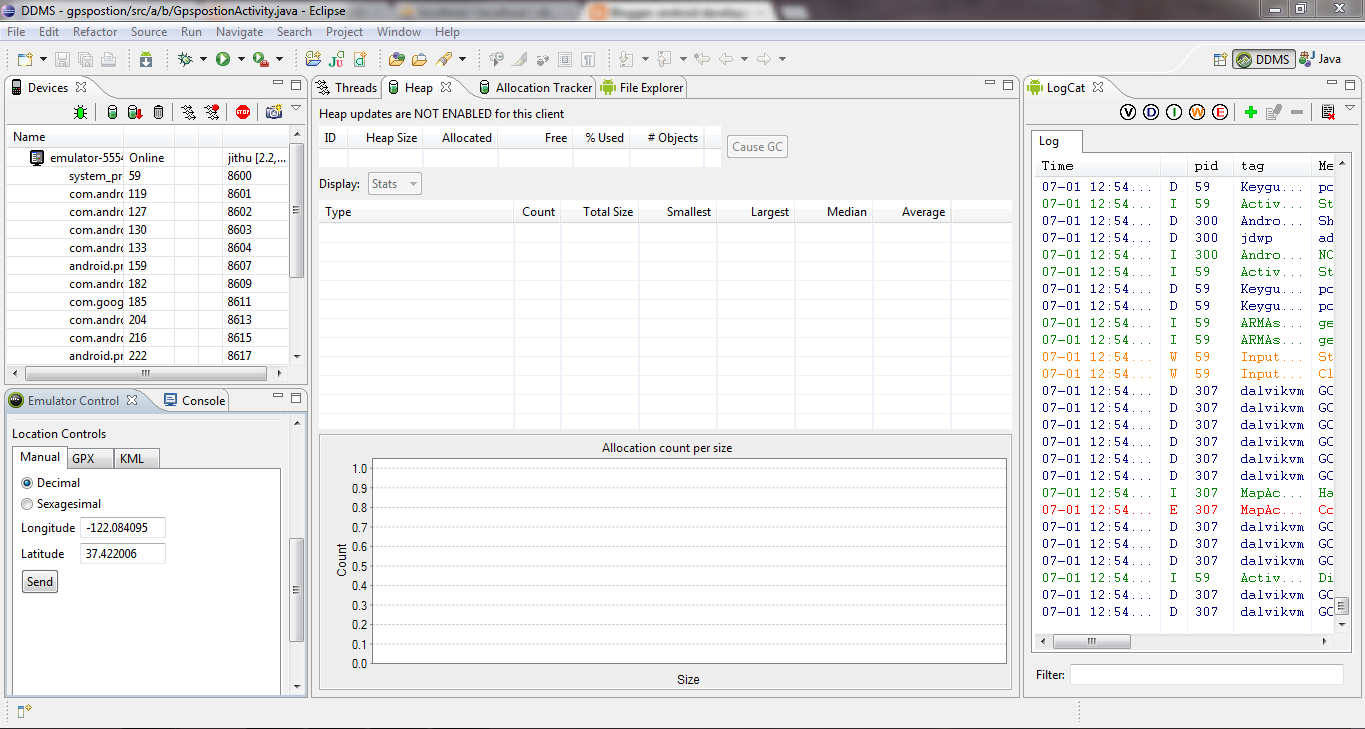Image resolution: width=1365 pixels, height=729 pixels.
Task: Click the Screen Capture camera icon
Action: click(x=274, y=112)
